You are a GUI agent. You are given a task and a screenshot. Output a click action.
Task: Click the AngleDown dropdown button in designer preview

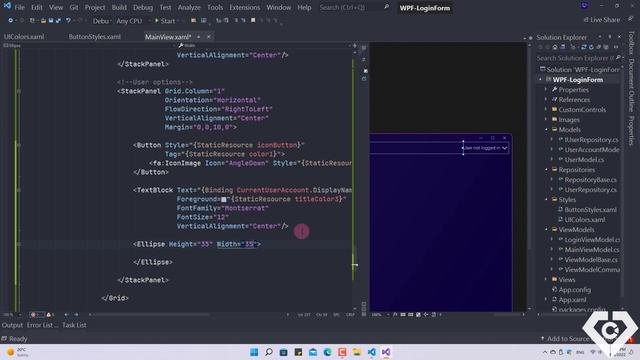tap(504, 148)
